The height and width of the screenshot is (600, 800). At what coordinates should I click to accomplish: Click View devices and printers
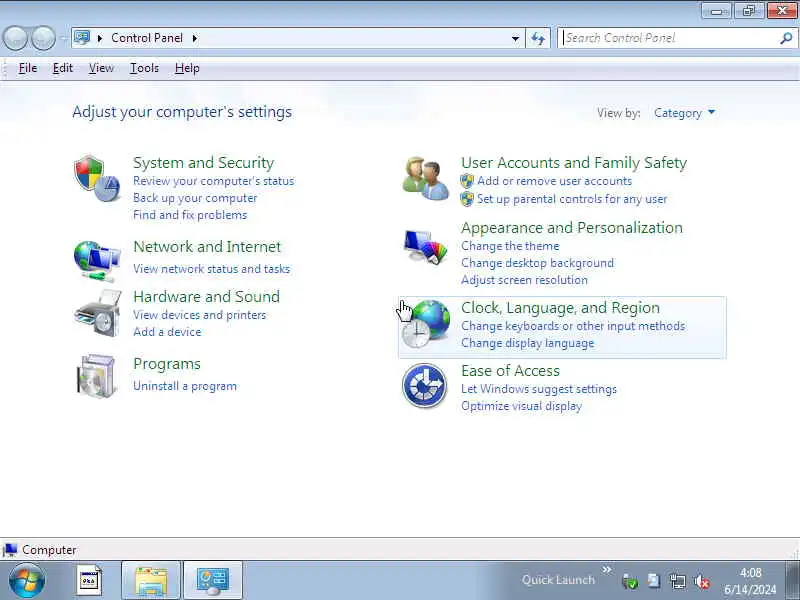(199, 315)
